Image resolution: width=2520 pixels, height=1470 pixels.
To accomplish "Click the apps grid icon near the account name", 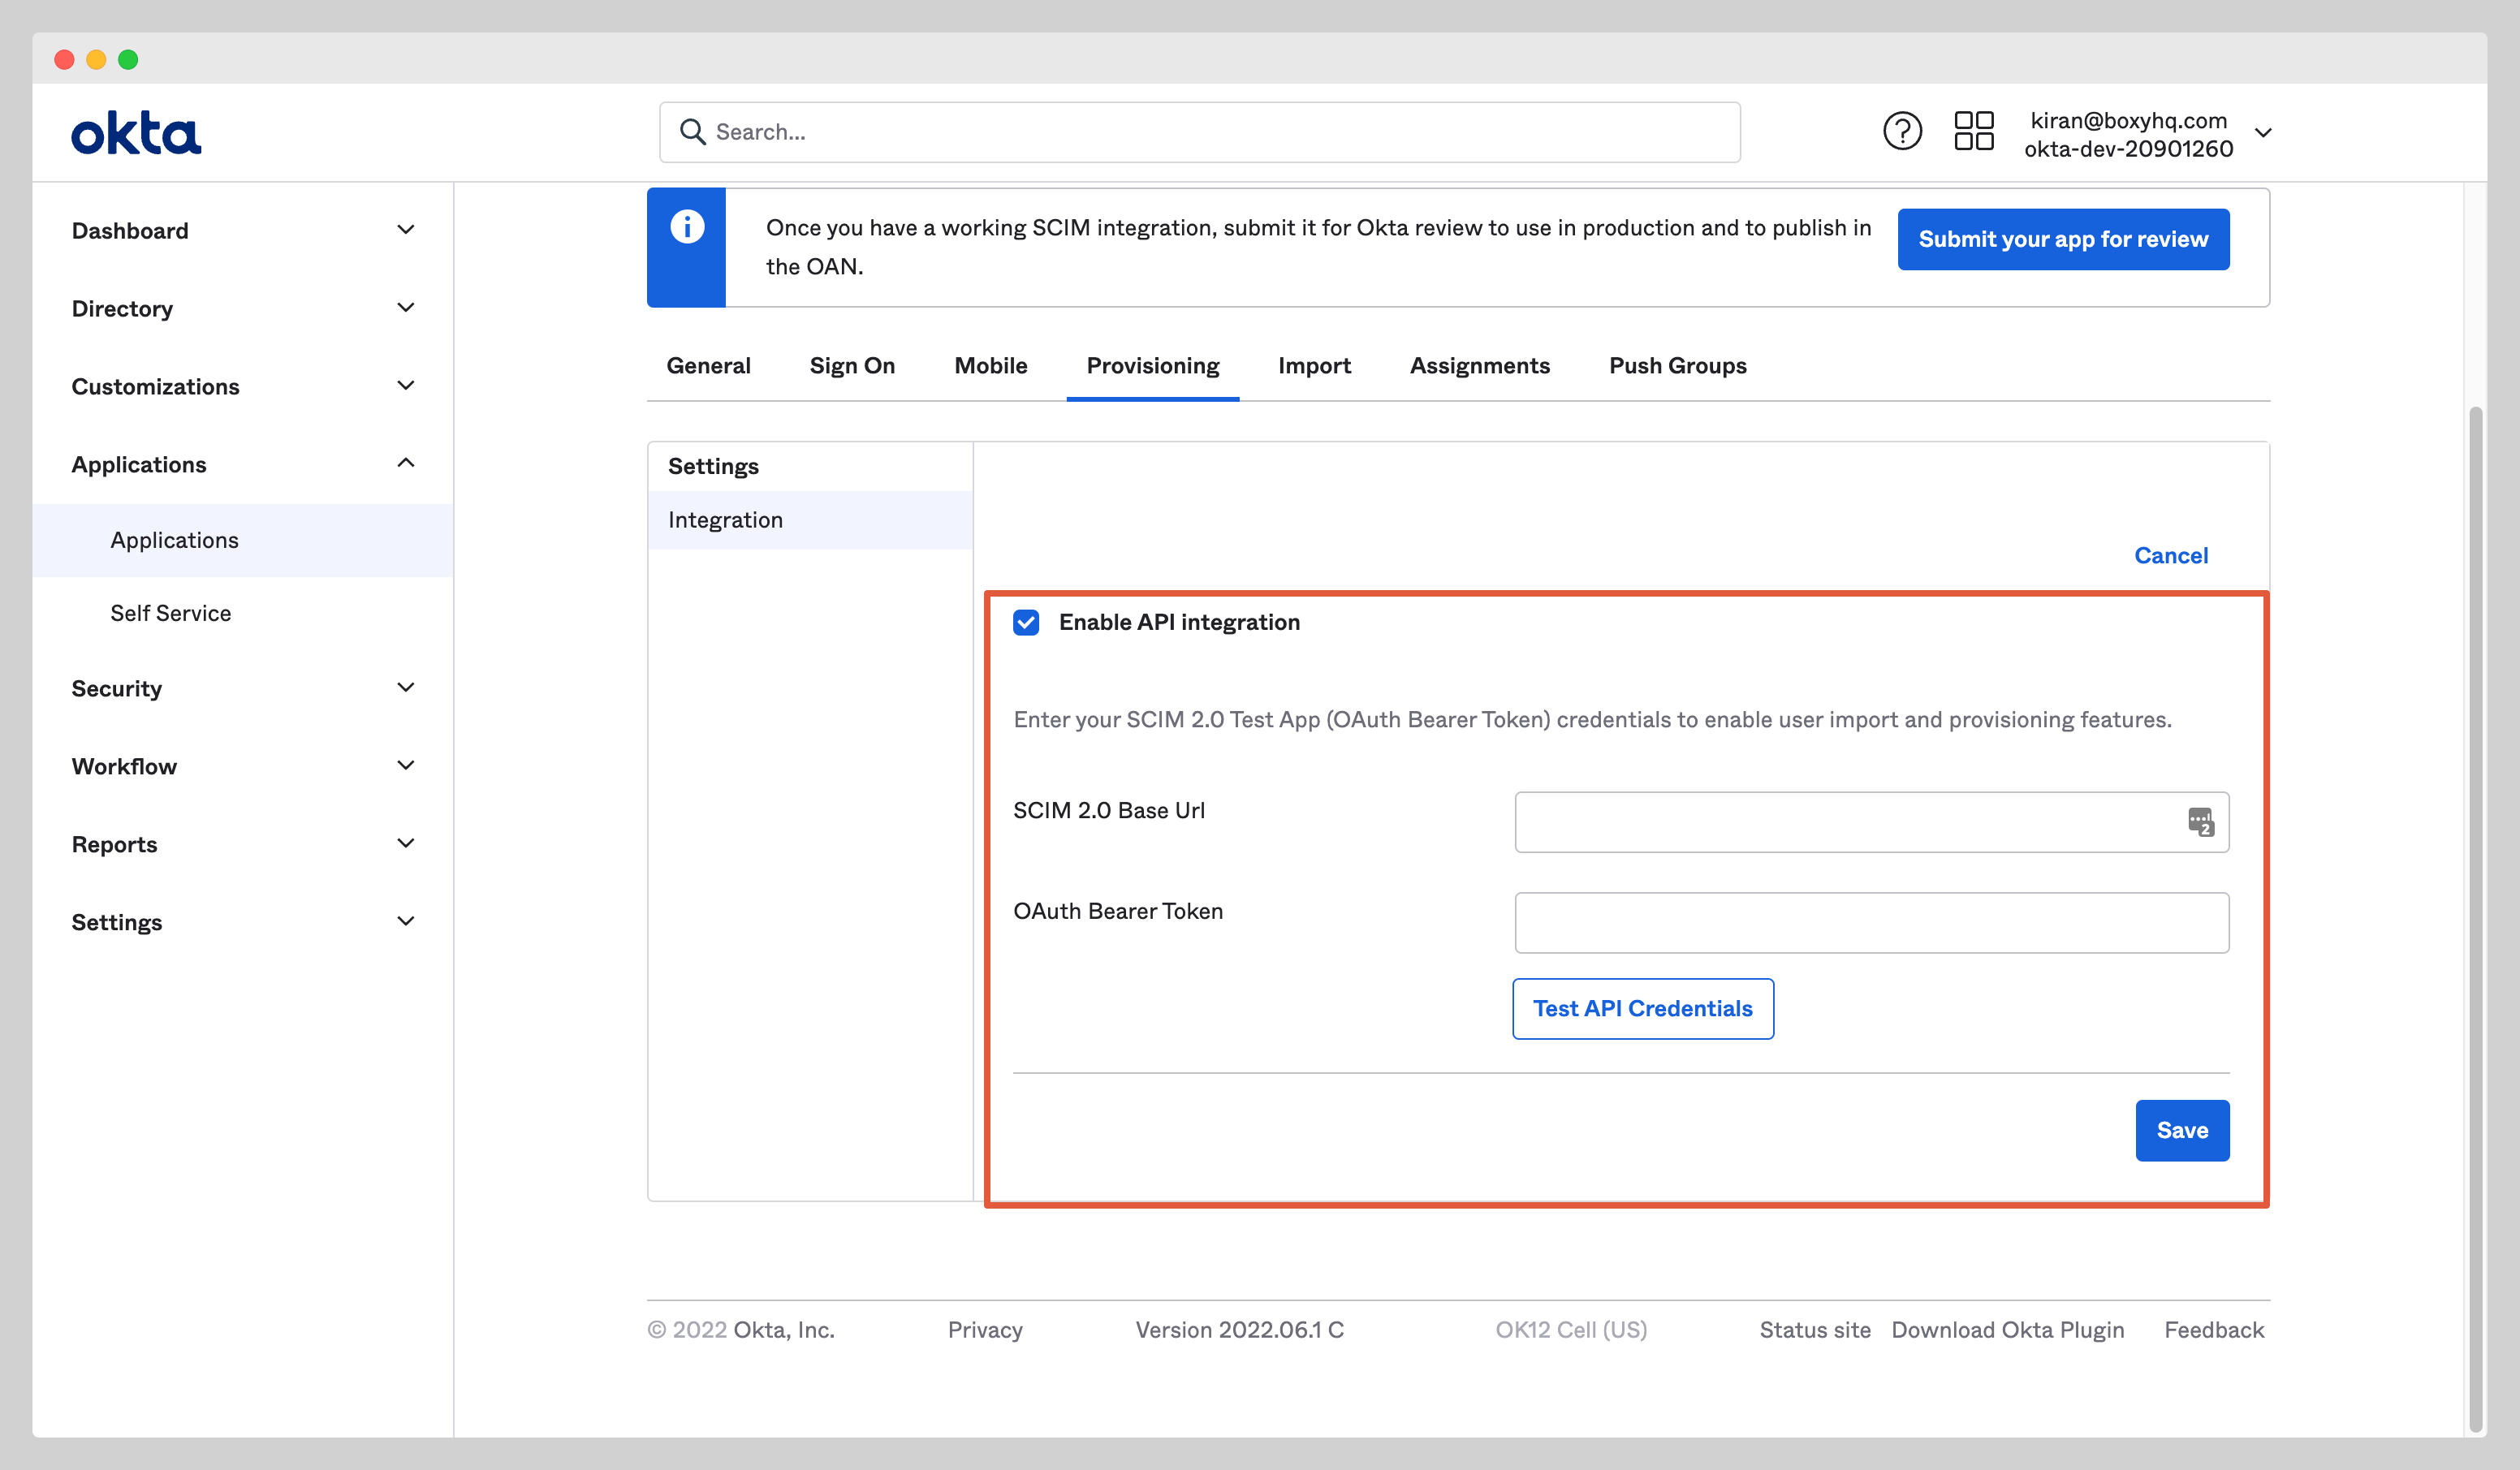I will click(x=1974, y=131).
